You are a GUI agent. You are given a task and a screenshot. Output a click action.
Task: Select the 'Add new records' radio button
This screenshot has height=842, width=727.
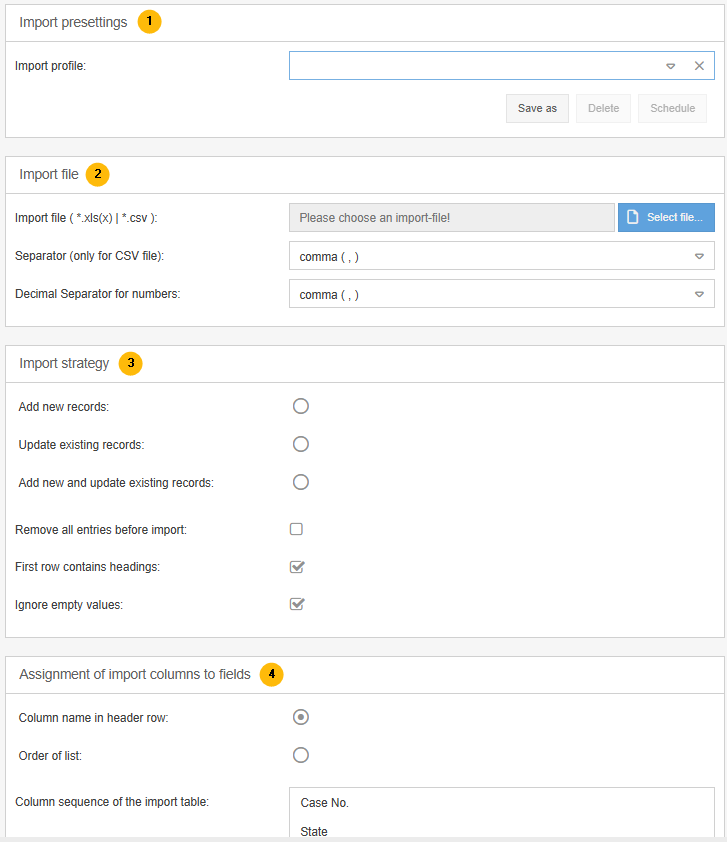[301, 406]
